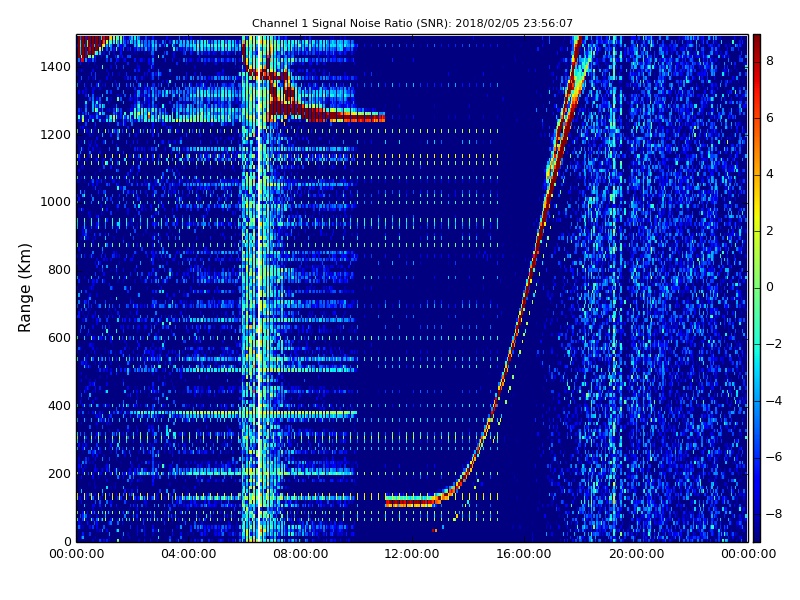
Task: Click the x-axis tick label '16:00:00'
Action: point(524,554)
